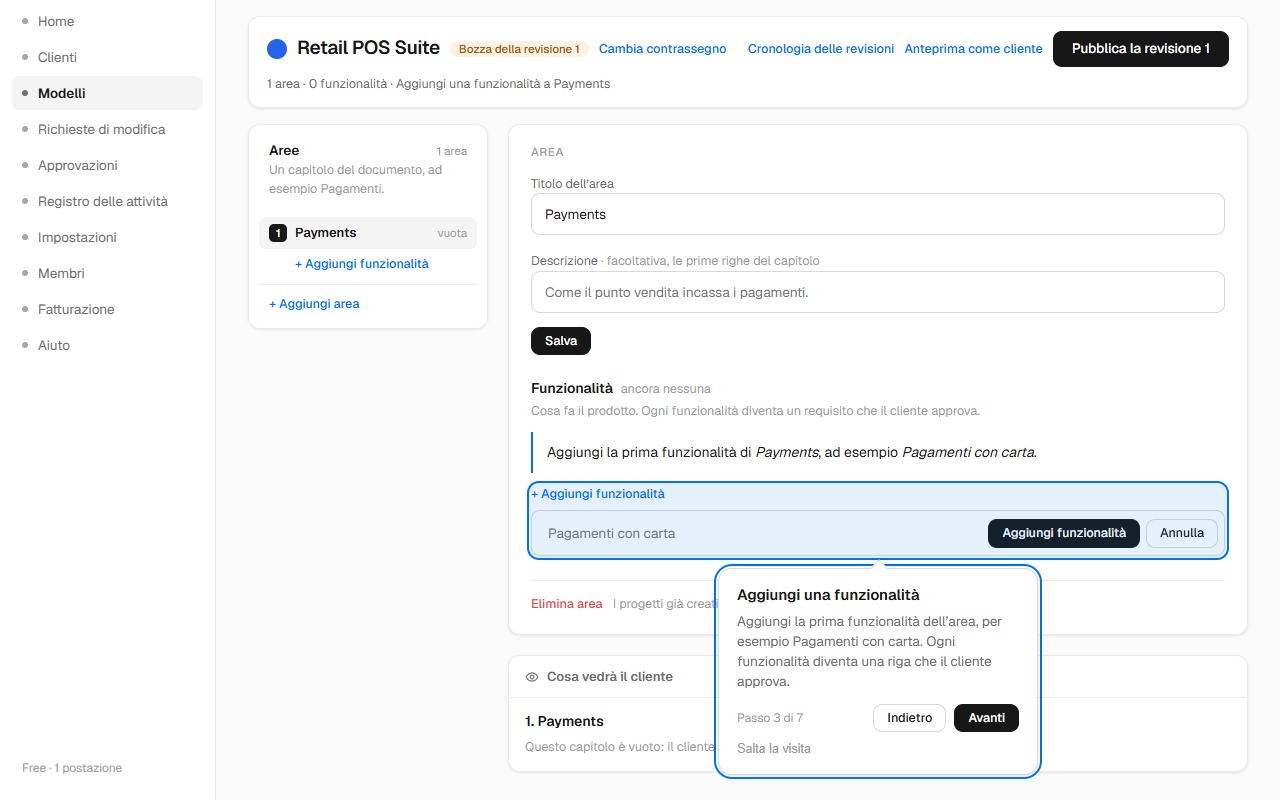
Task: Click the Free · 1 postazione plan label
Action: coord(72,768)
